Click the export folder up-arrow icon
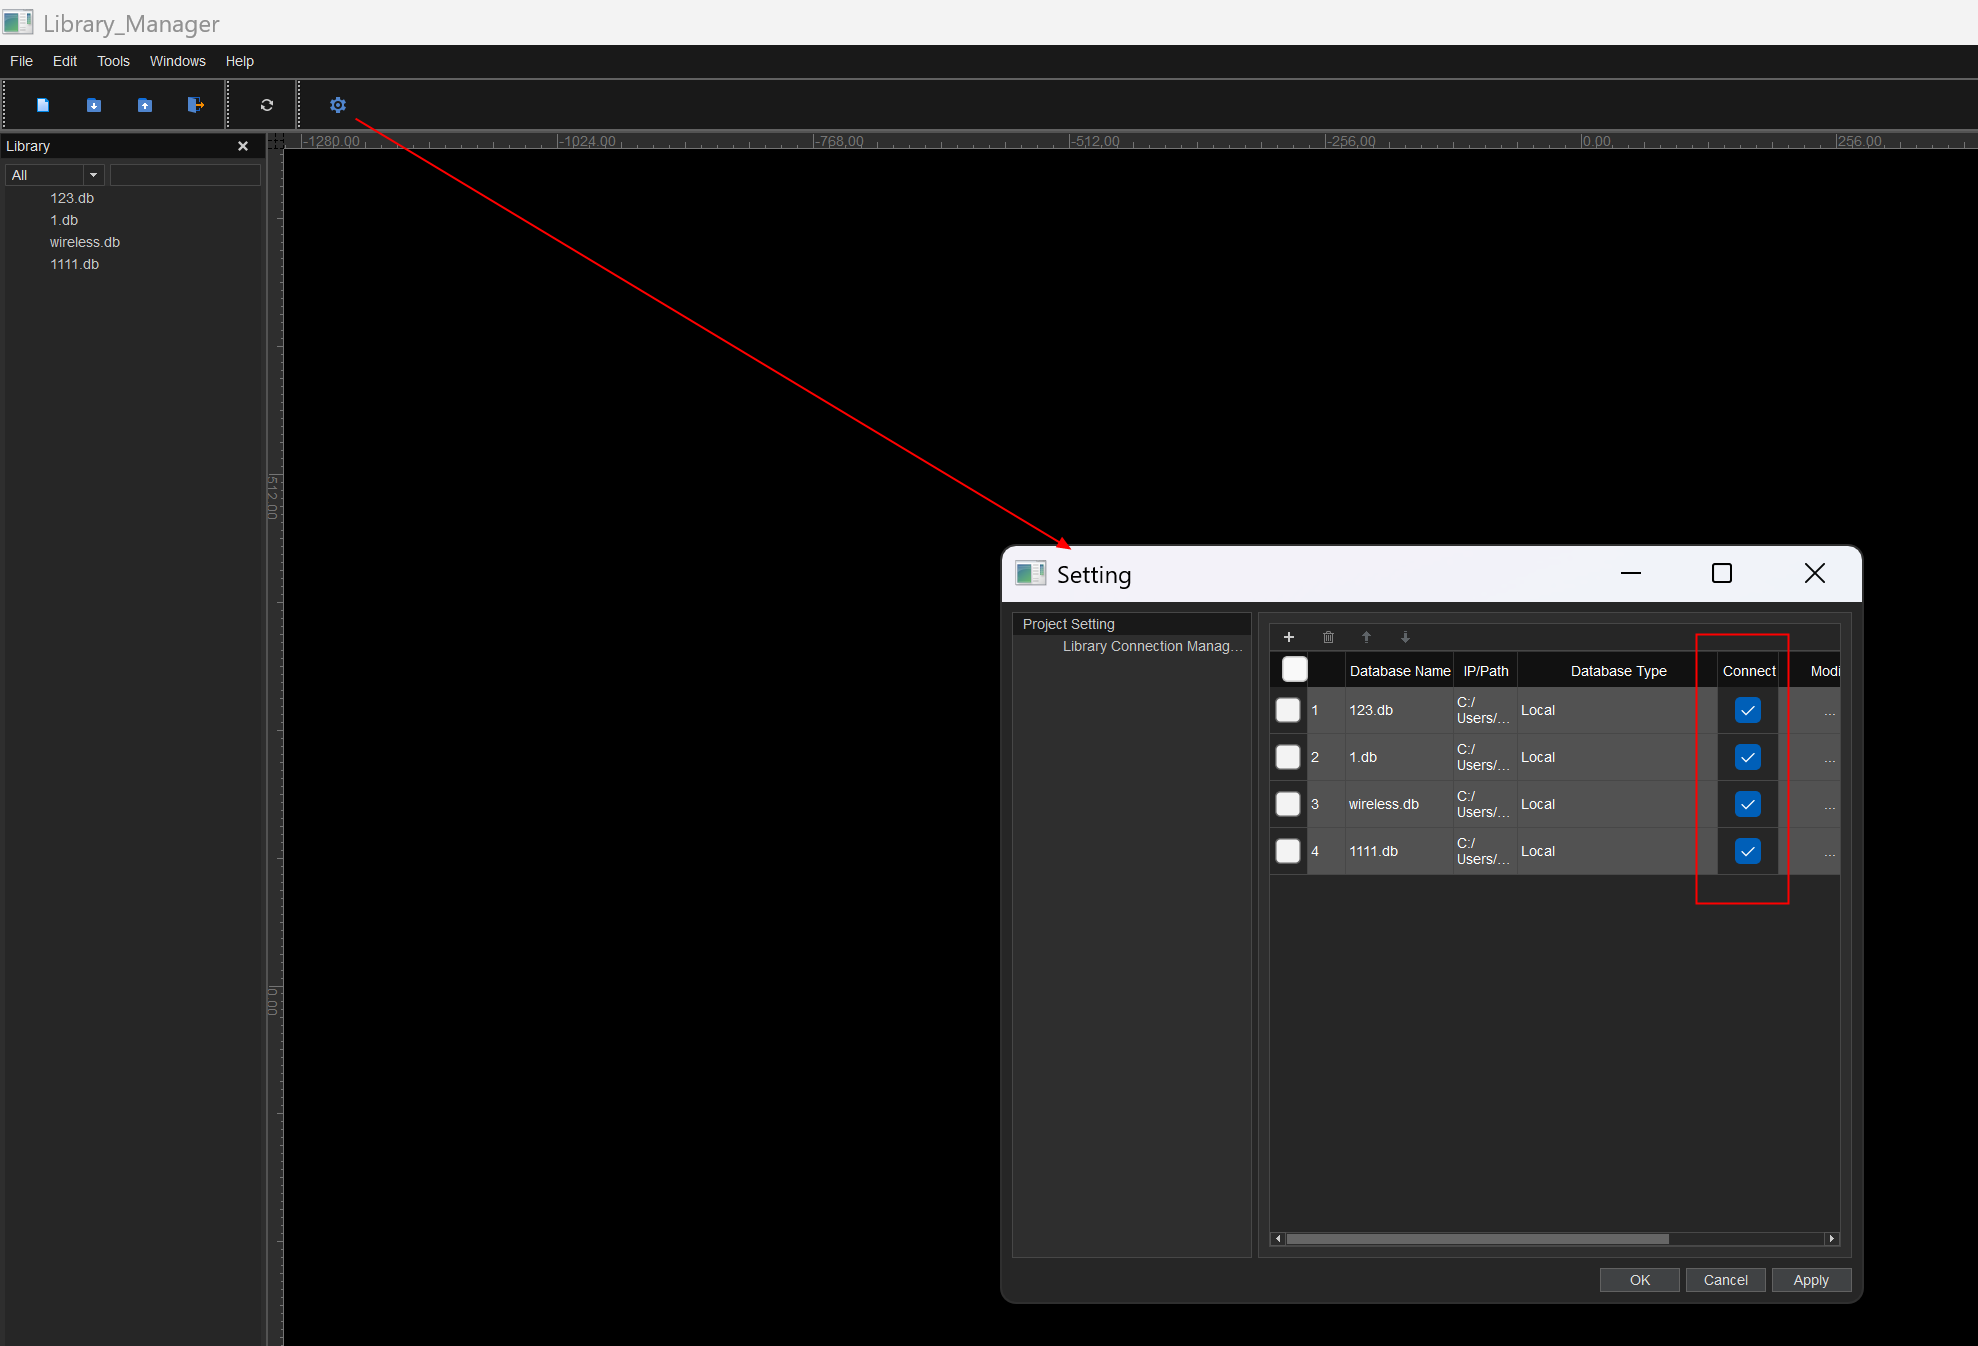This screenshot has height=1346, width=1978. [x=145, y=105]
